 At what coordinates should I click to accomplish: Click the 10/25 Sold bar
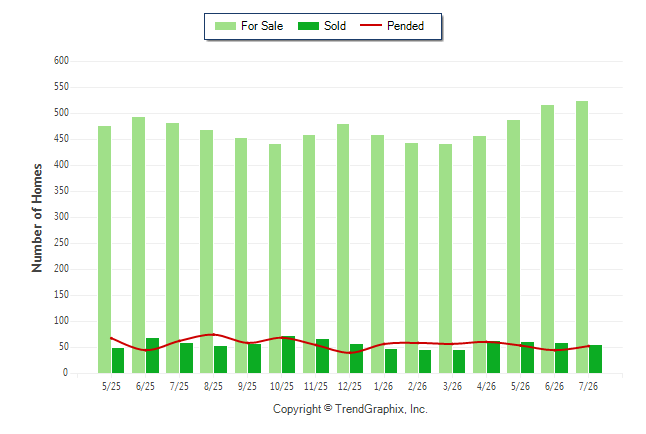[x=288, y=354]
